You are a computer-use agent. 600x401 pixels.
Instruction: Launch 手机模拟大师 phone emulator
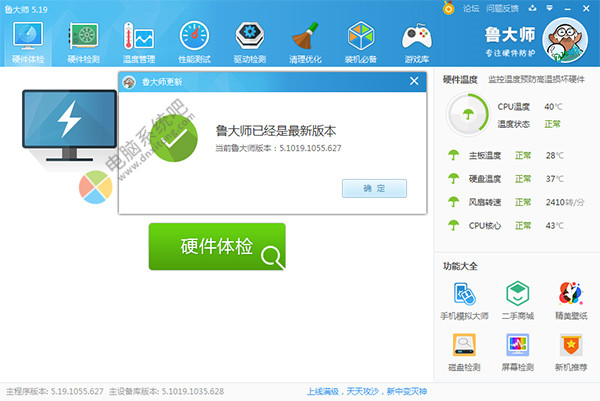pyautogui.click(x=465, y=300)
